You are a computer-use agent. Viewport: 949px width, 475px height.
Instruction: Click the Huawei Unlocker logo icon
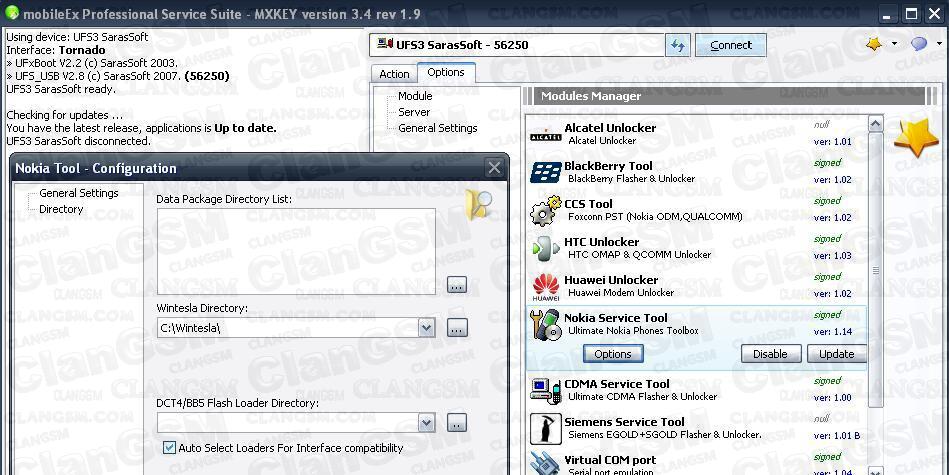545,287
